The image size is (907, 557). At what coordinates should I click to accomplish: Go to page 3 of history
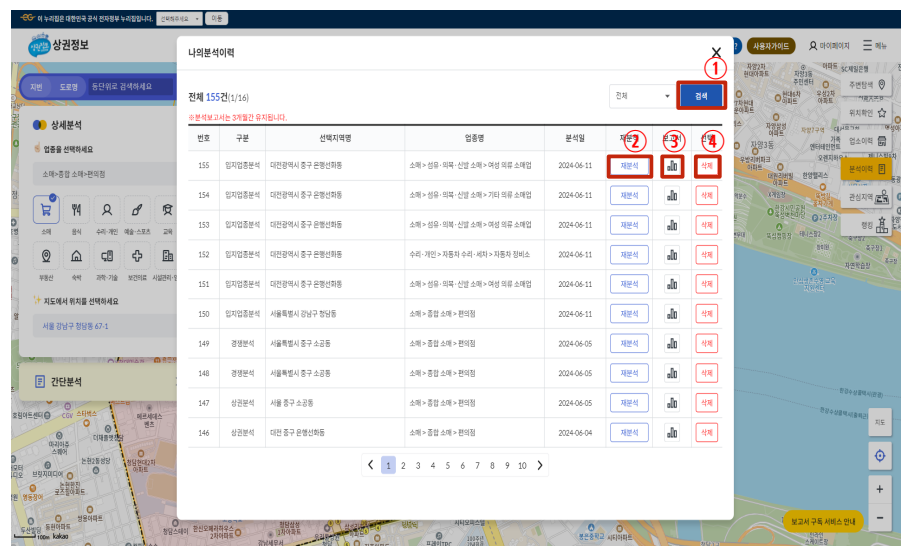[418, 466]
